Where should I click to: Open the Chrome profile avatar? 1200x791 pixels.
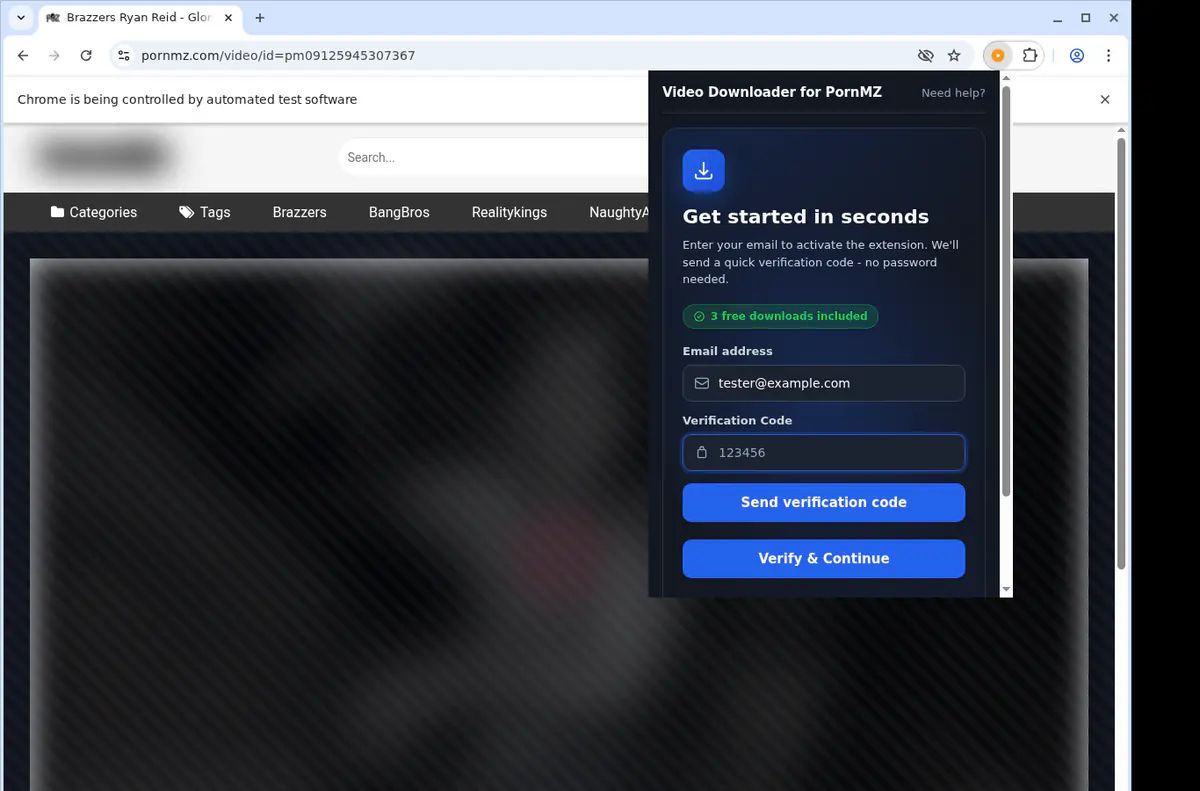click(x=1077, y=56)
